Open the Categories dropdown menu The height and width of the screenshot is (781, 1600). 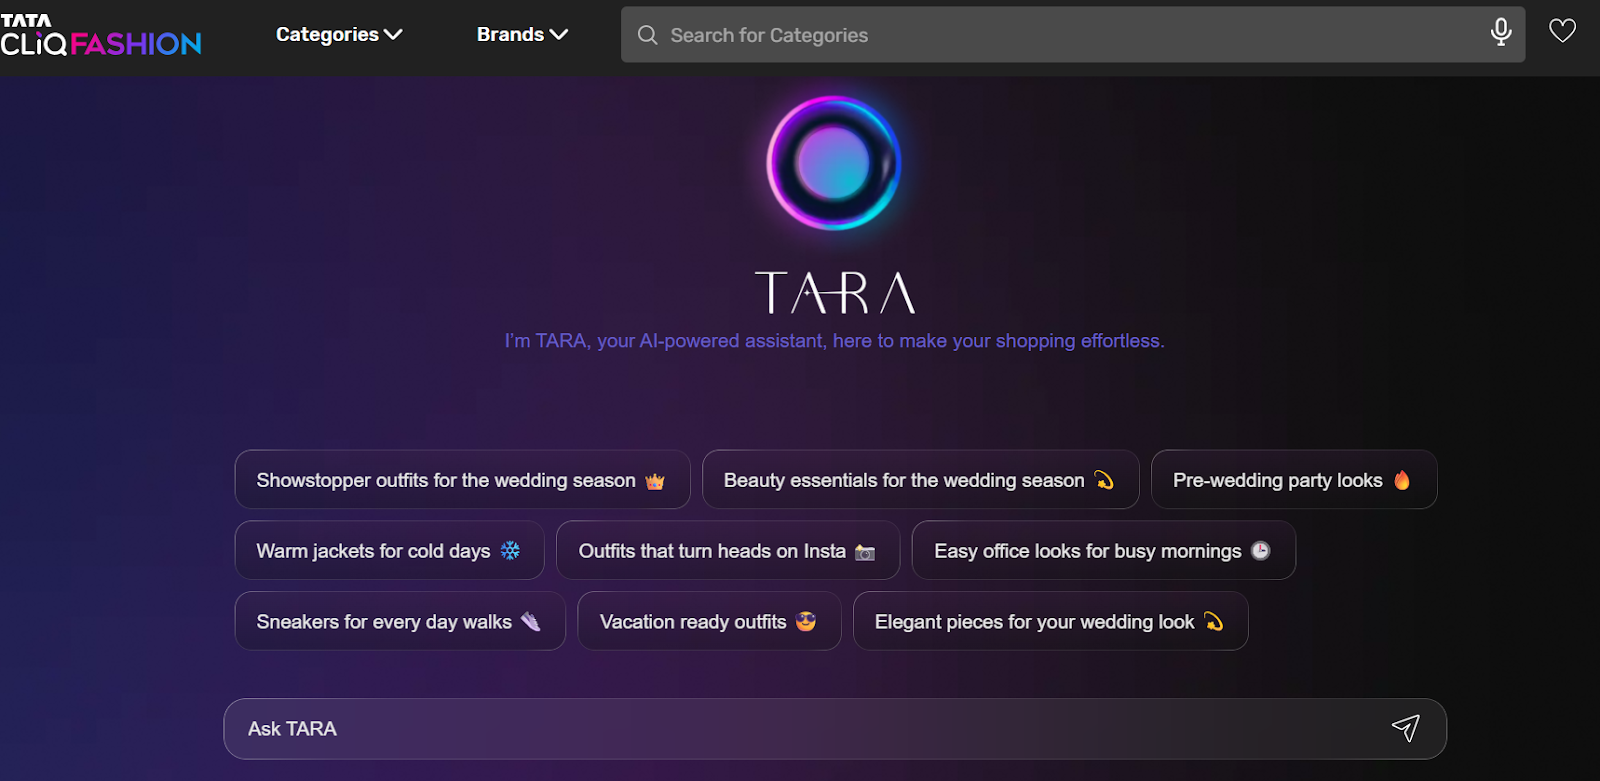pos(339,35)
